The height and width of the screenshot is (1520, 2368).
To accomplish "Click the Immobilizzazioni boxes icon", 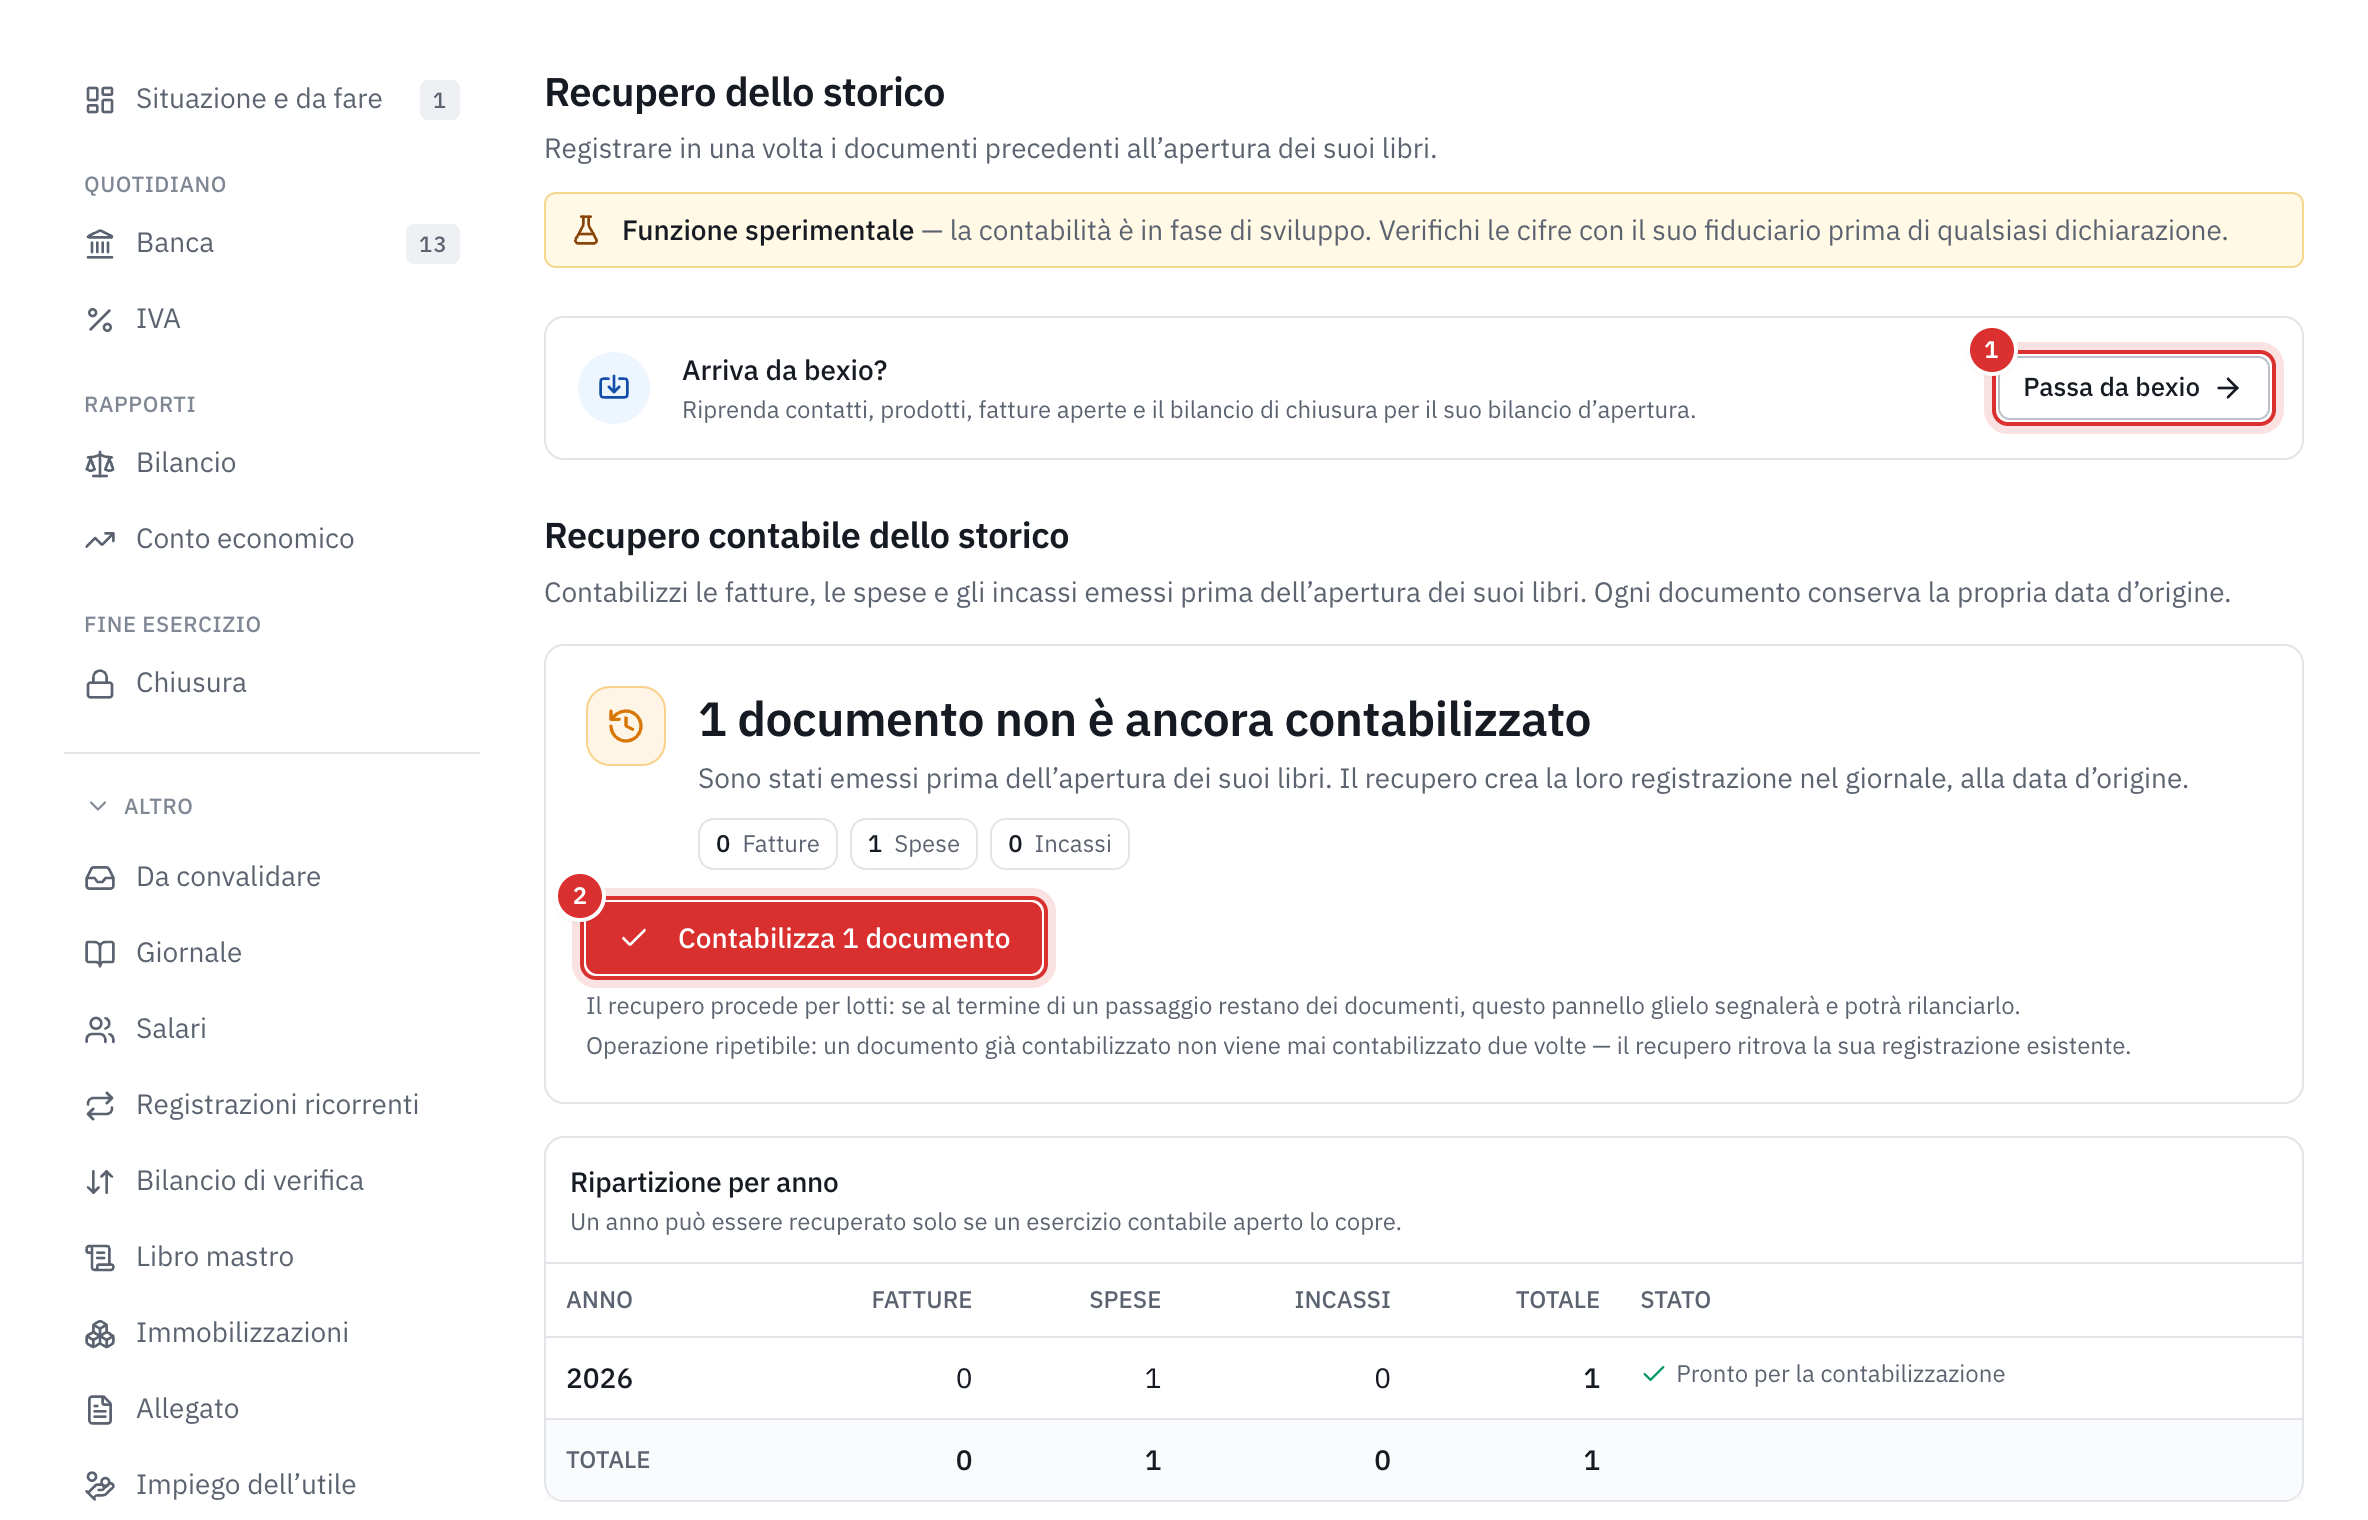I will coord(100,1333).
